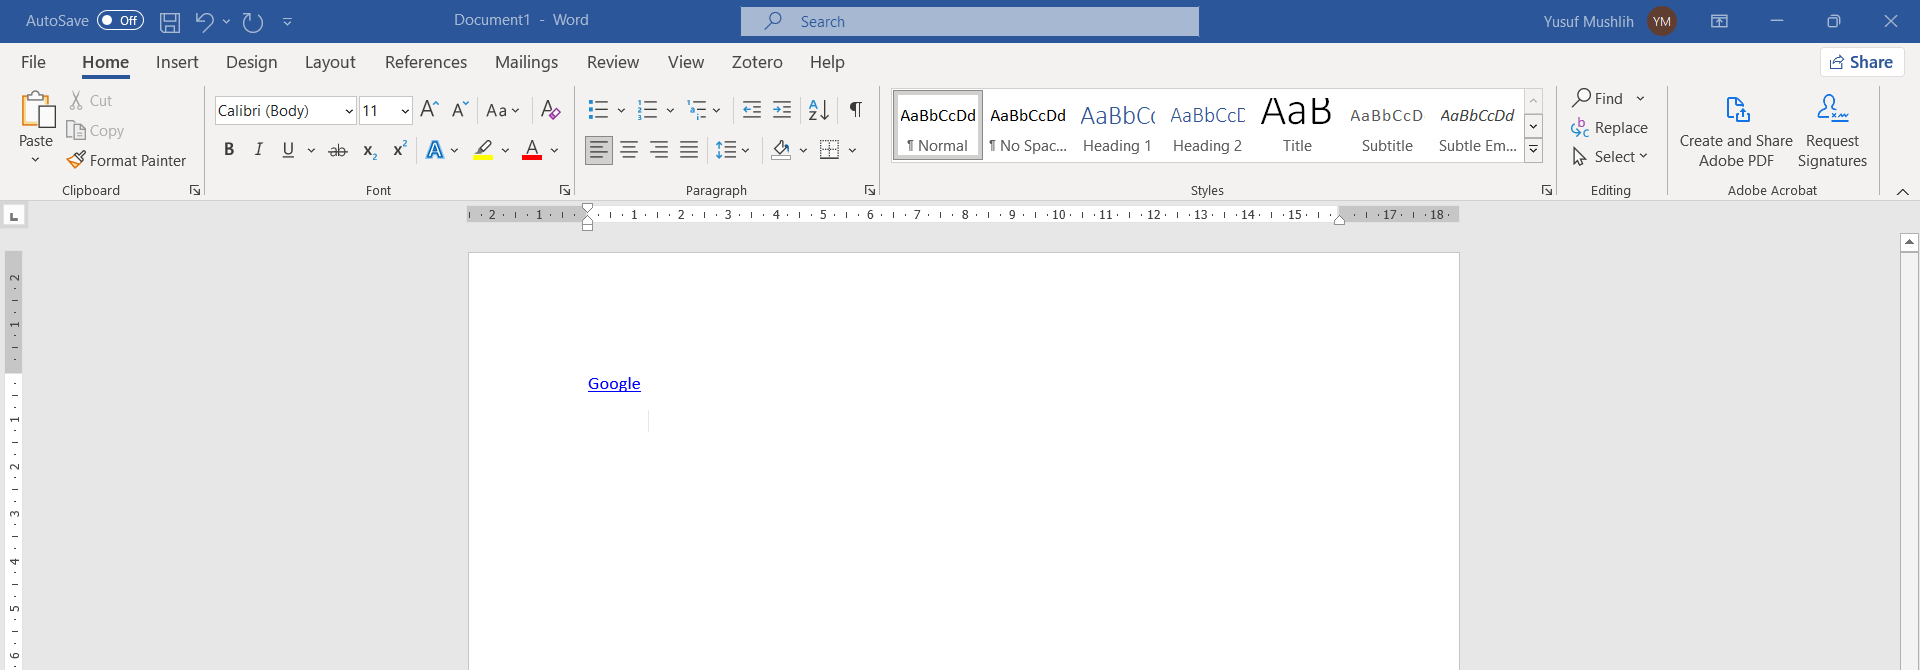Open the font name dropdown
1920x670 pixels.
pyautogui.click(x=349, y=111)
